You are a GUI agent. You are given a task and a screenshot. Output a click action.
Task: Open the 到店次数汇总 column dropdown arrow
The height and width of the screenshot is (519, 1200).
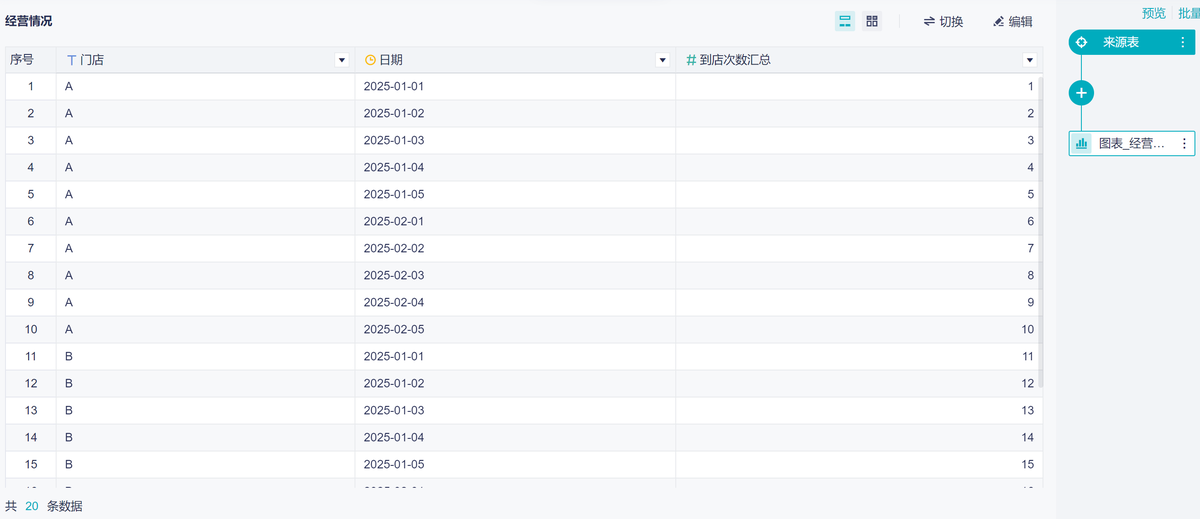click(1030, 61)
